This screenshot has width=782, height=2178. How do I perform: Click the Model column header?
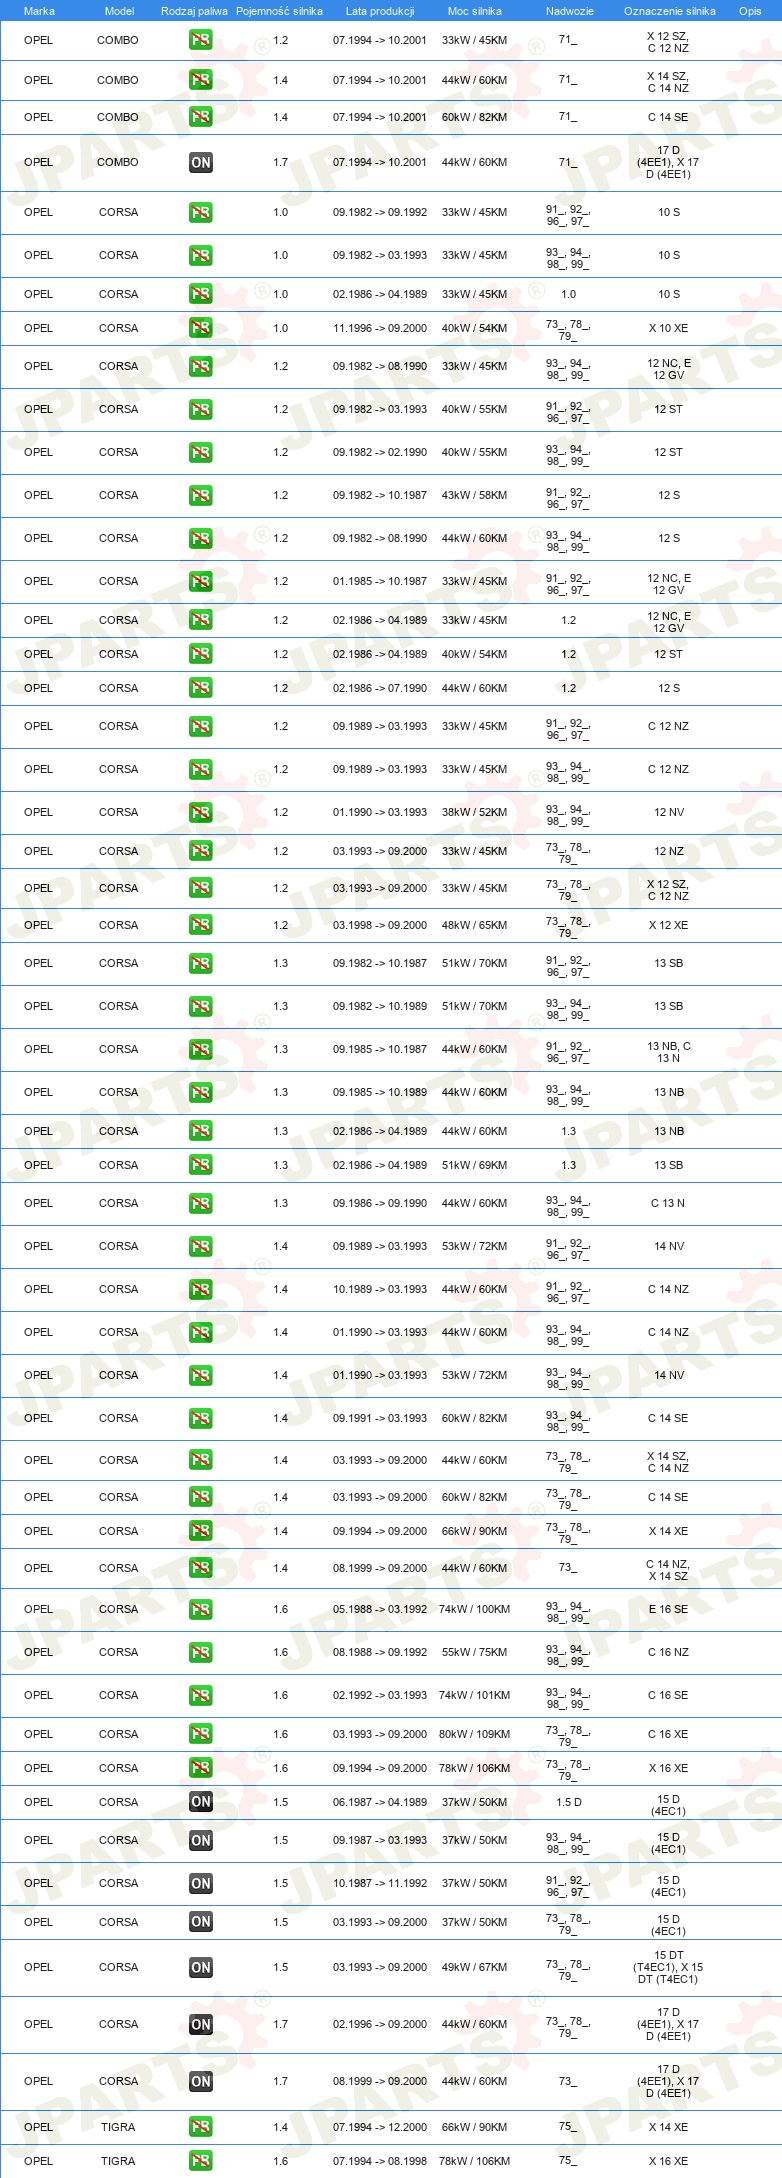click(119, 11)
